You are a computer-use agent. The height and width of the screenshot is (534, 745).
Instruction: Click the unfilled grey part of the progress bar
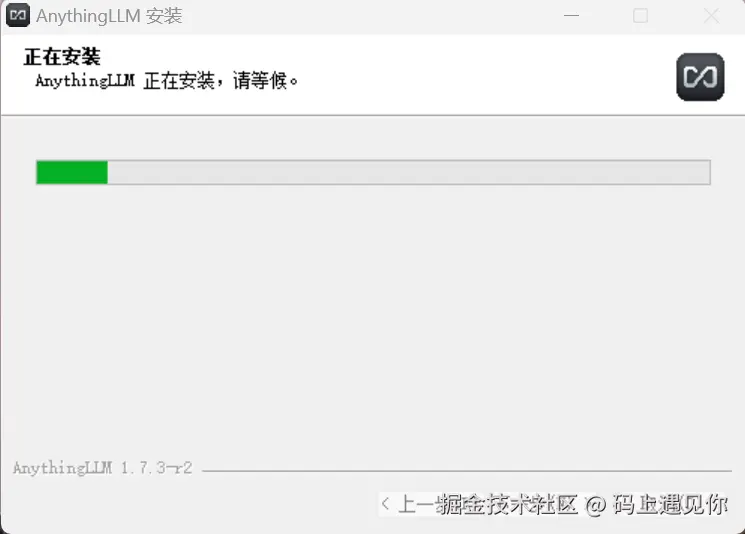pos(409,172)
